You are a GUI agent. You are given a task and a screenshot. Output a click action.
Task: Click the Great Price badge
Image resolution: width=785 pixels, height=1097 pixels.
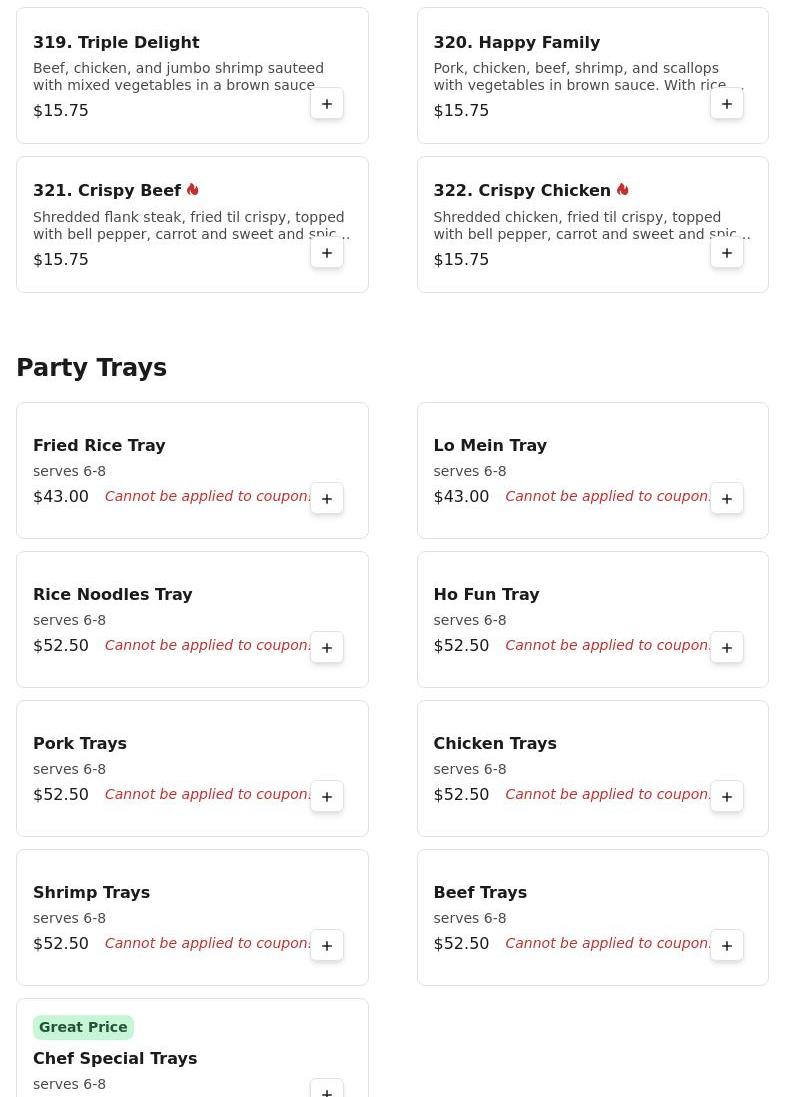point(83,1027)
